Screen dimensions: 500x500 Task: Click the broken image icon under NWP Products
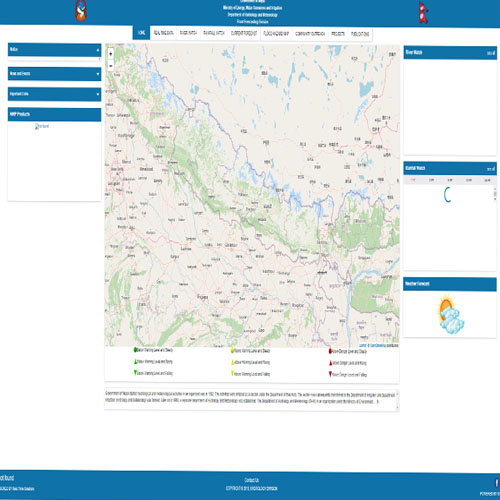(42, 126)
